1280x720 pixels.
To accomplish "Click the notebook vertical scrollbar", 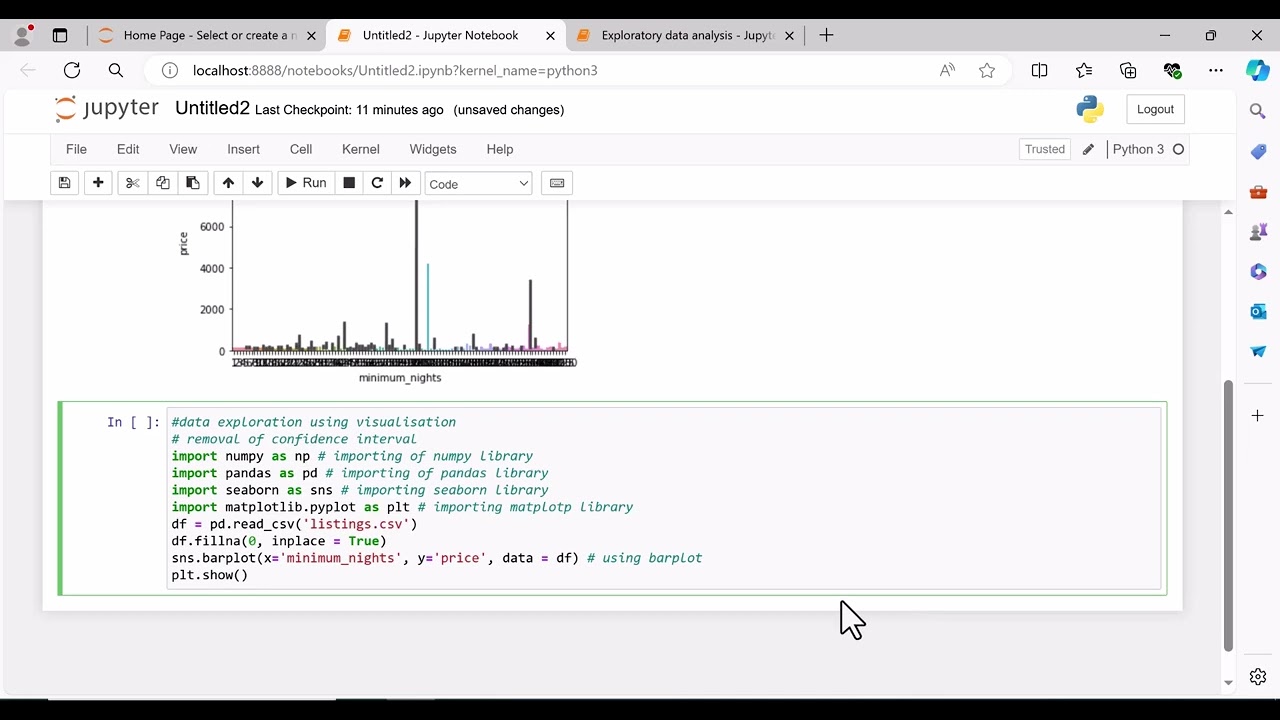I will point(1229,515).
